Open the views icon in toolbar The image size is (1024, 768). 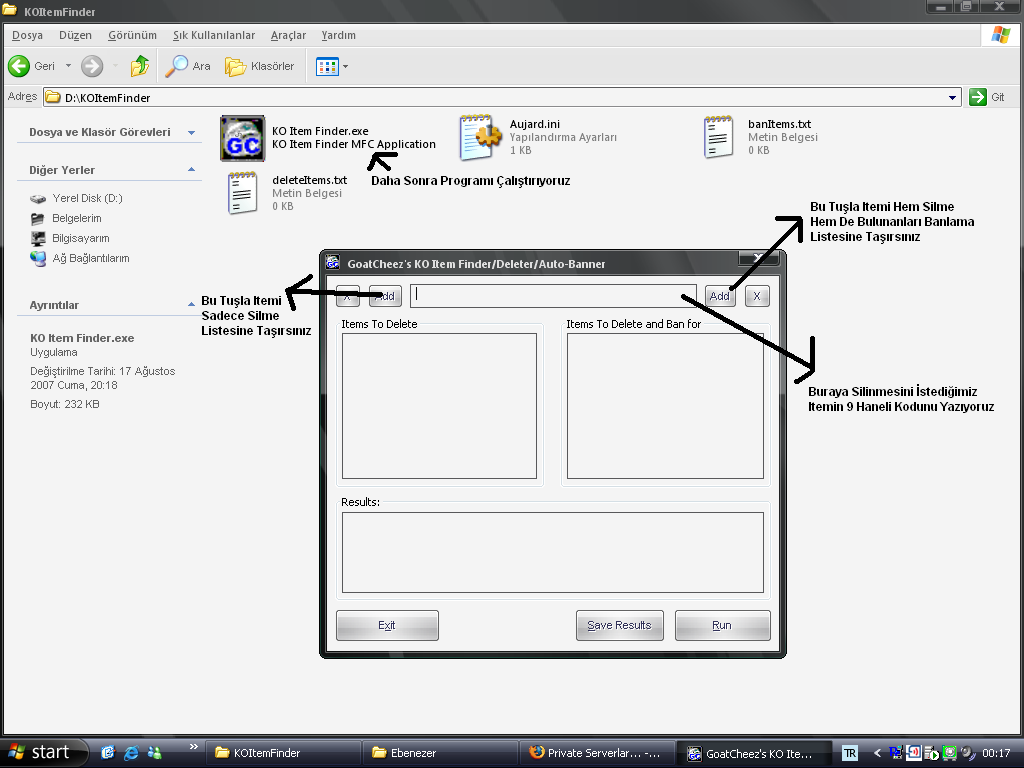(x=327, y=66)
